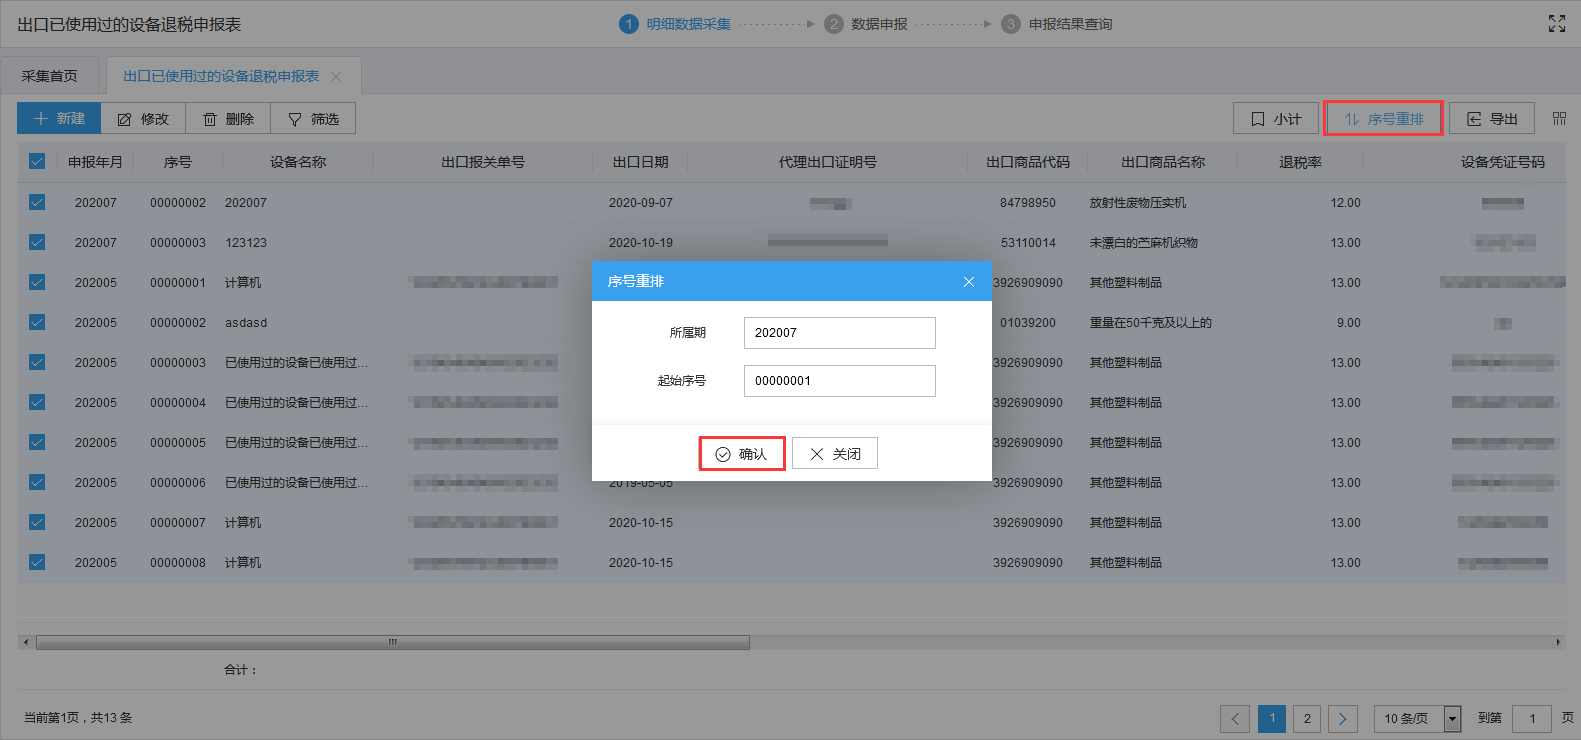This screenshot has height=740, width=1581.
Task: Click the horizontal scrollbar thumb
Action: click(x=393, y=642)
